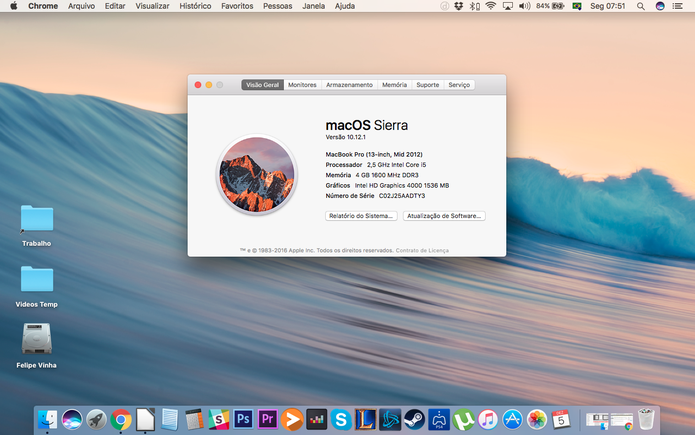Viewport: 695px width, 435px height.
Task: Open the Histórico menu
Action: coord(195,6)
